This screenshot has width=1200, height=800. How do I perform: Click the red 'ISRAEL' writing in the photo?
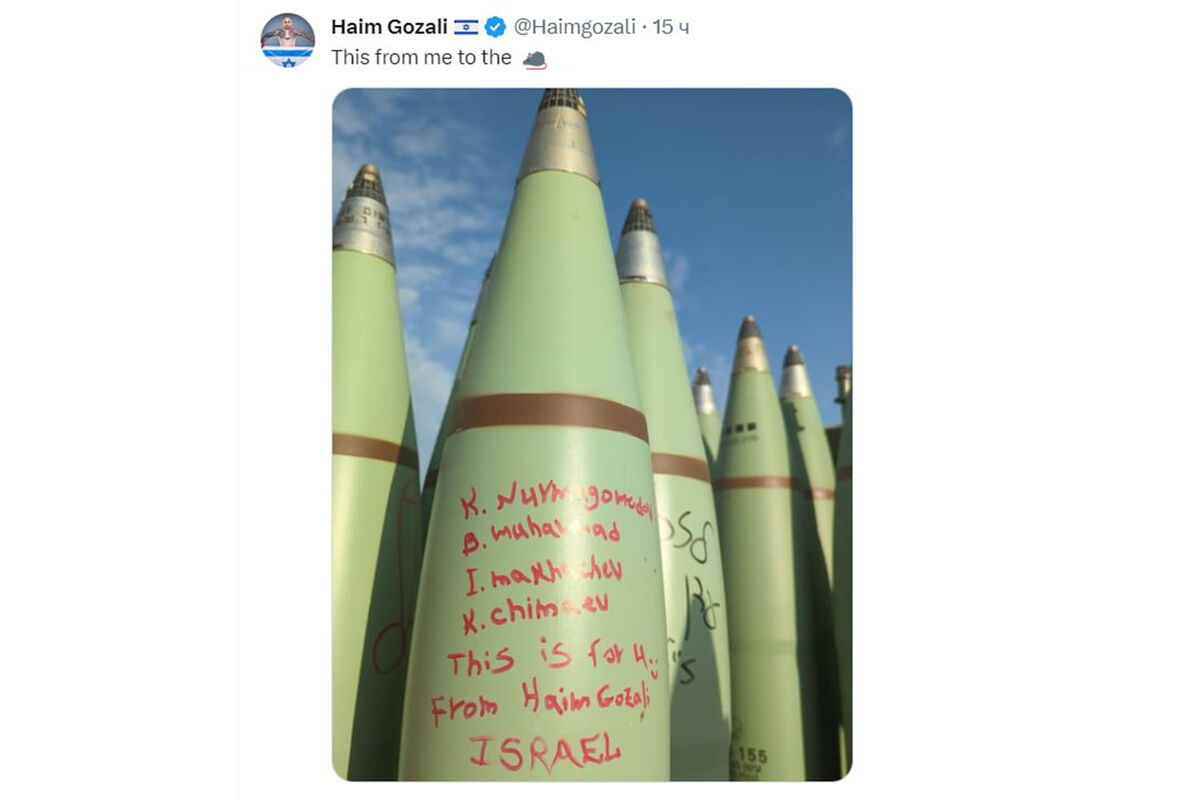point(545,750)
